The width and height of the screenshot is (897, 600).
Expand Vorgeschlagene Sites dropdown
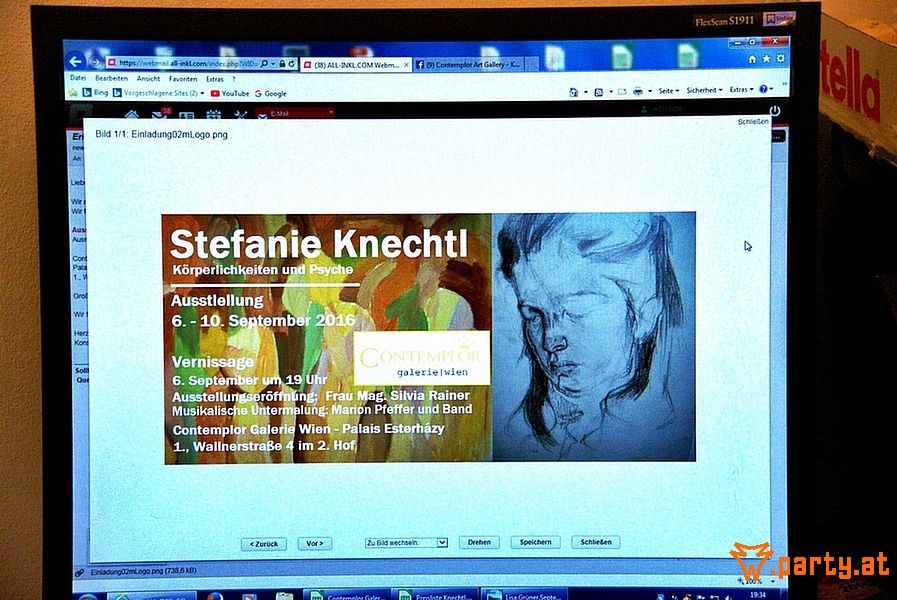(202, 93)
